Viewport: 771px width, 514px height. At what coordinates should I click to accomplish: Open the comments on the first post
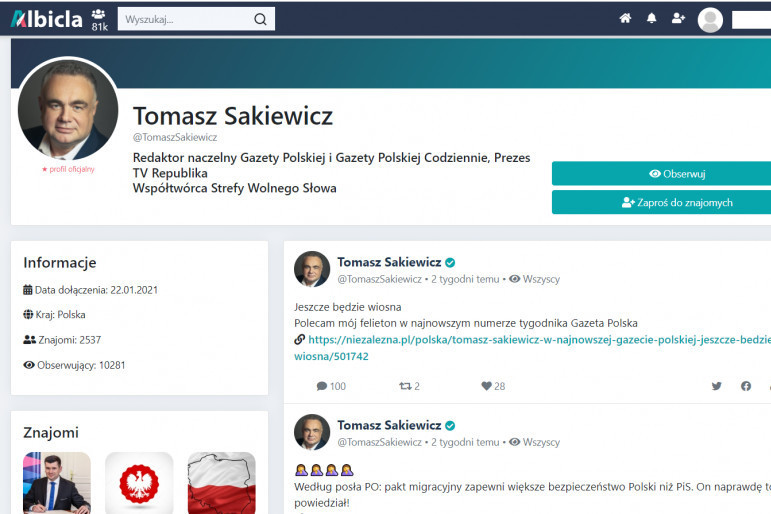click(331, 386)
